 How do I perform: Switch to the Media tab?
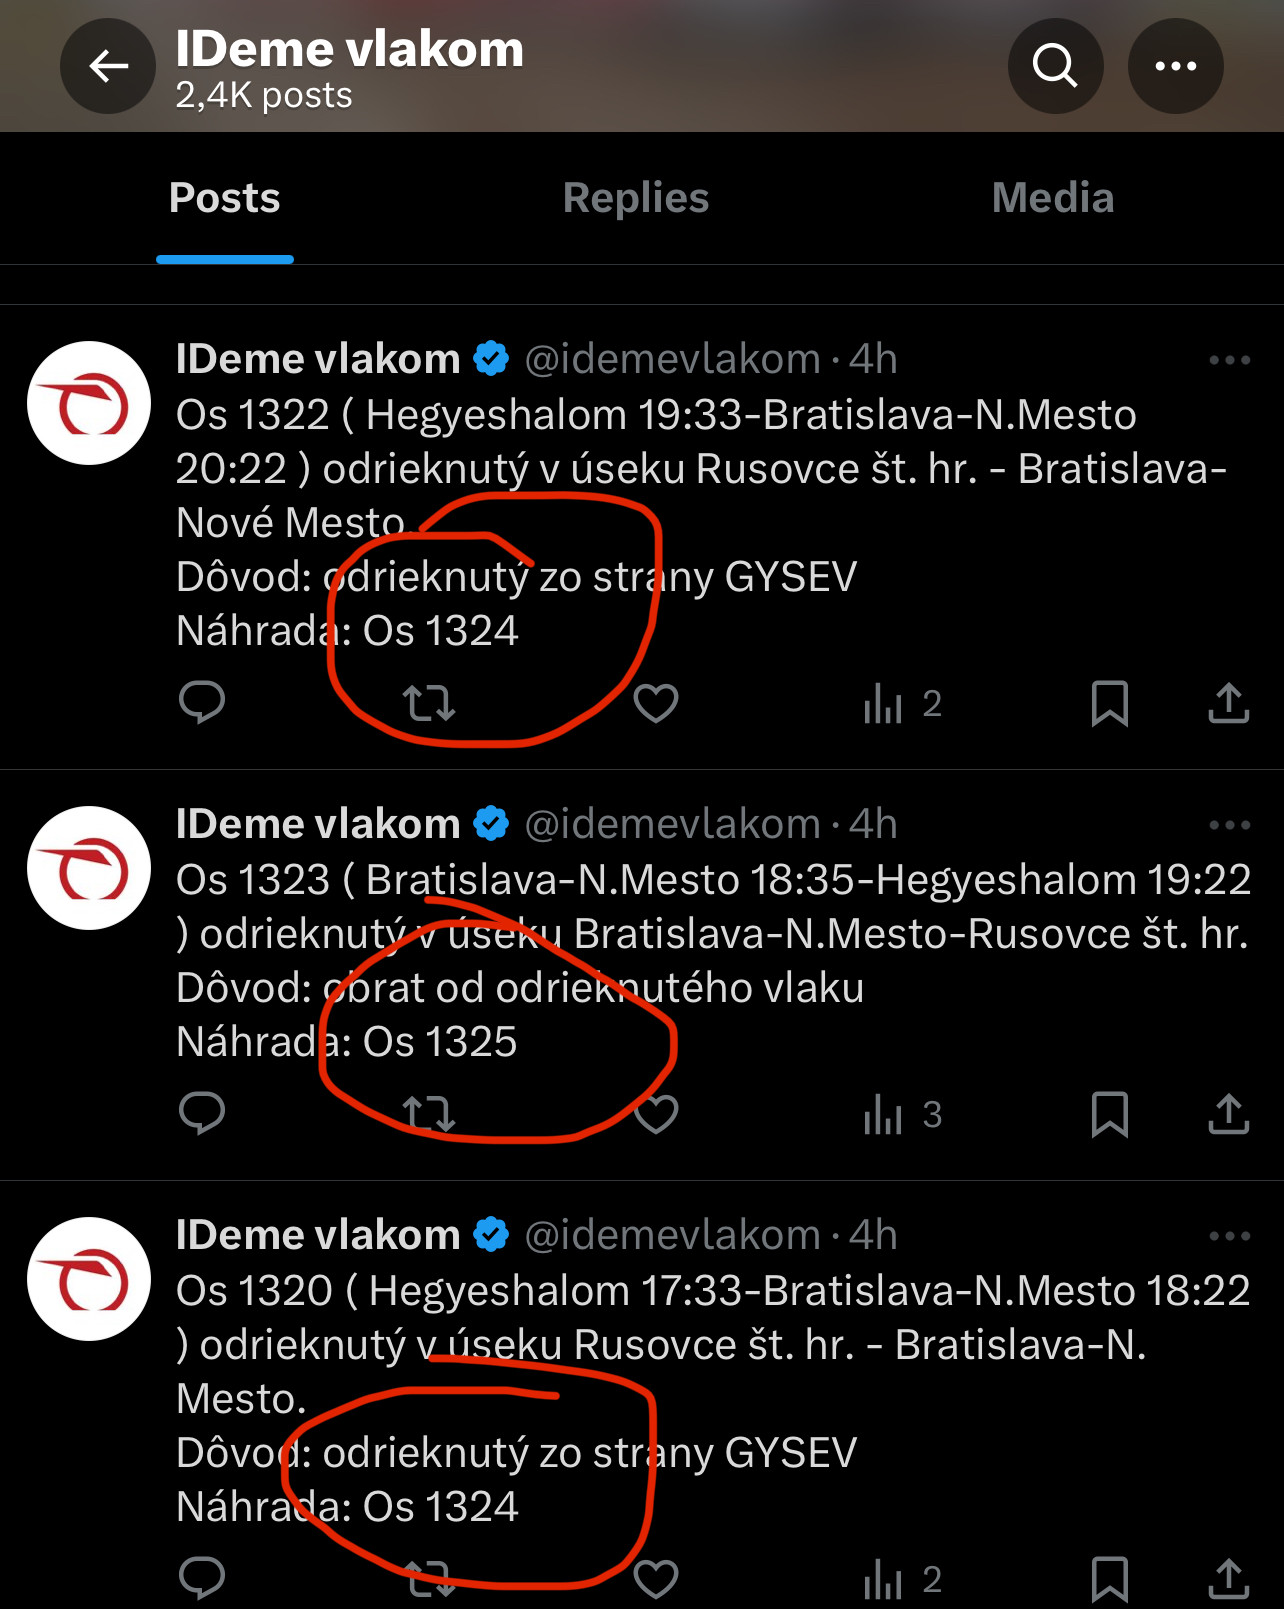coord(1052,198)
